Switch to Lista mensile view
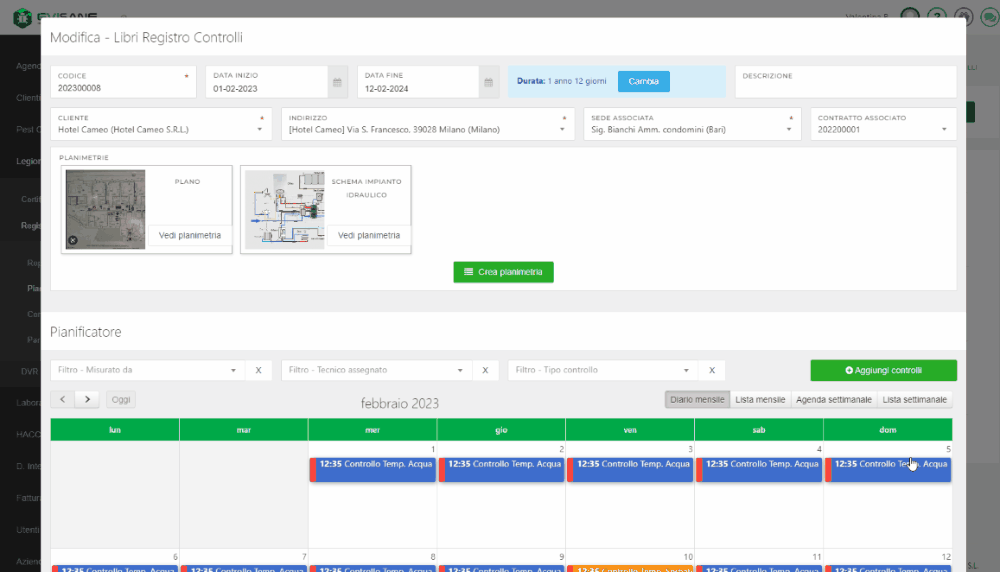The image size is (1000, 572). 759,400
